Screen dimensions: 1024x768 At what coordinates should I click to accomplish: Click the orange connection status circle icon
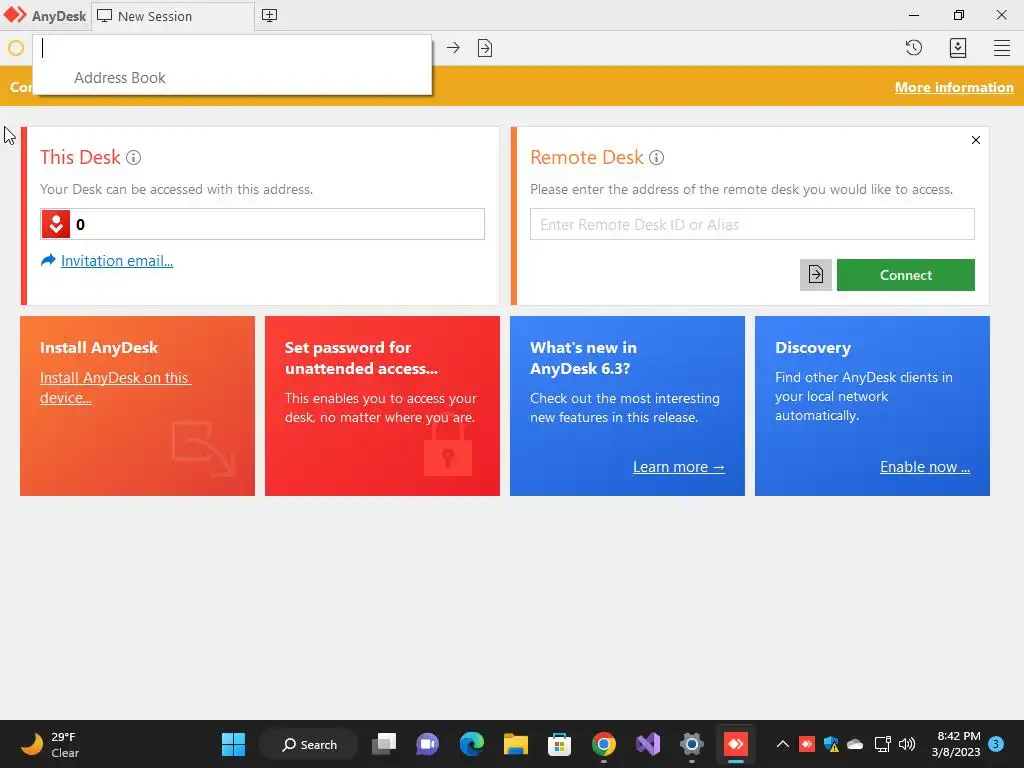[16, 48]
